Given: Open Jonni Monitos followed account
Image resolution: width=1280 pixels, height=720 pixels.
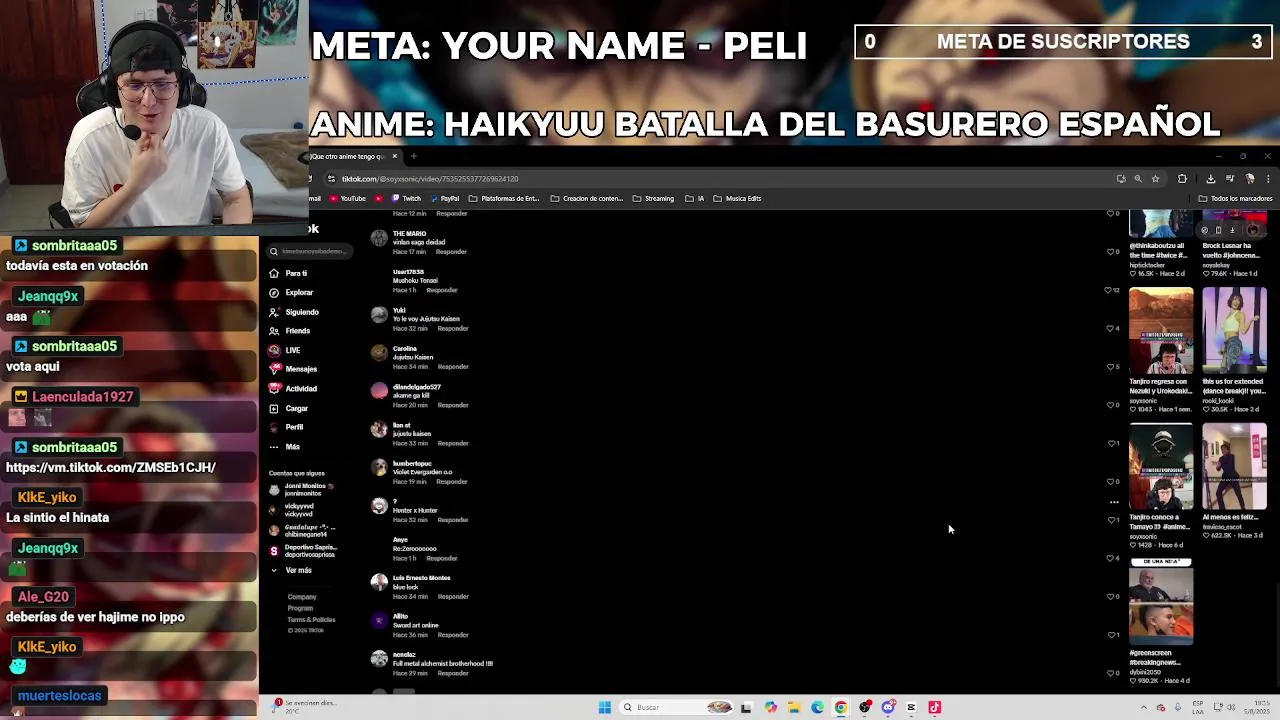Looking at the screenshot, I should point(300,490).
